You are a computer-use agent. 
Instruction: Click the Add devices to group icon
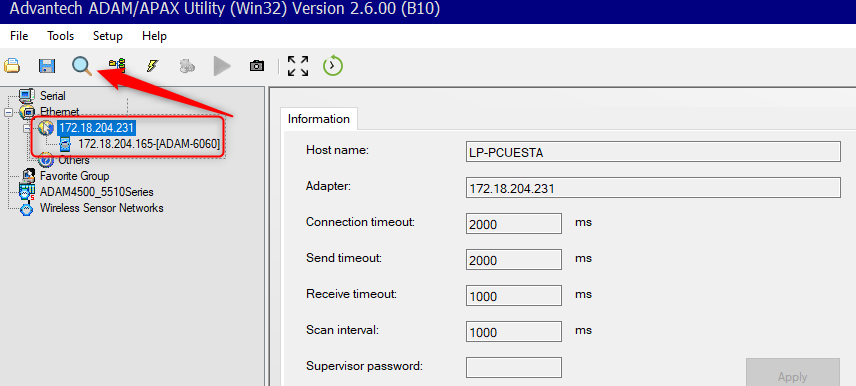pyautogui.click(x=117, y=66)
